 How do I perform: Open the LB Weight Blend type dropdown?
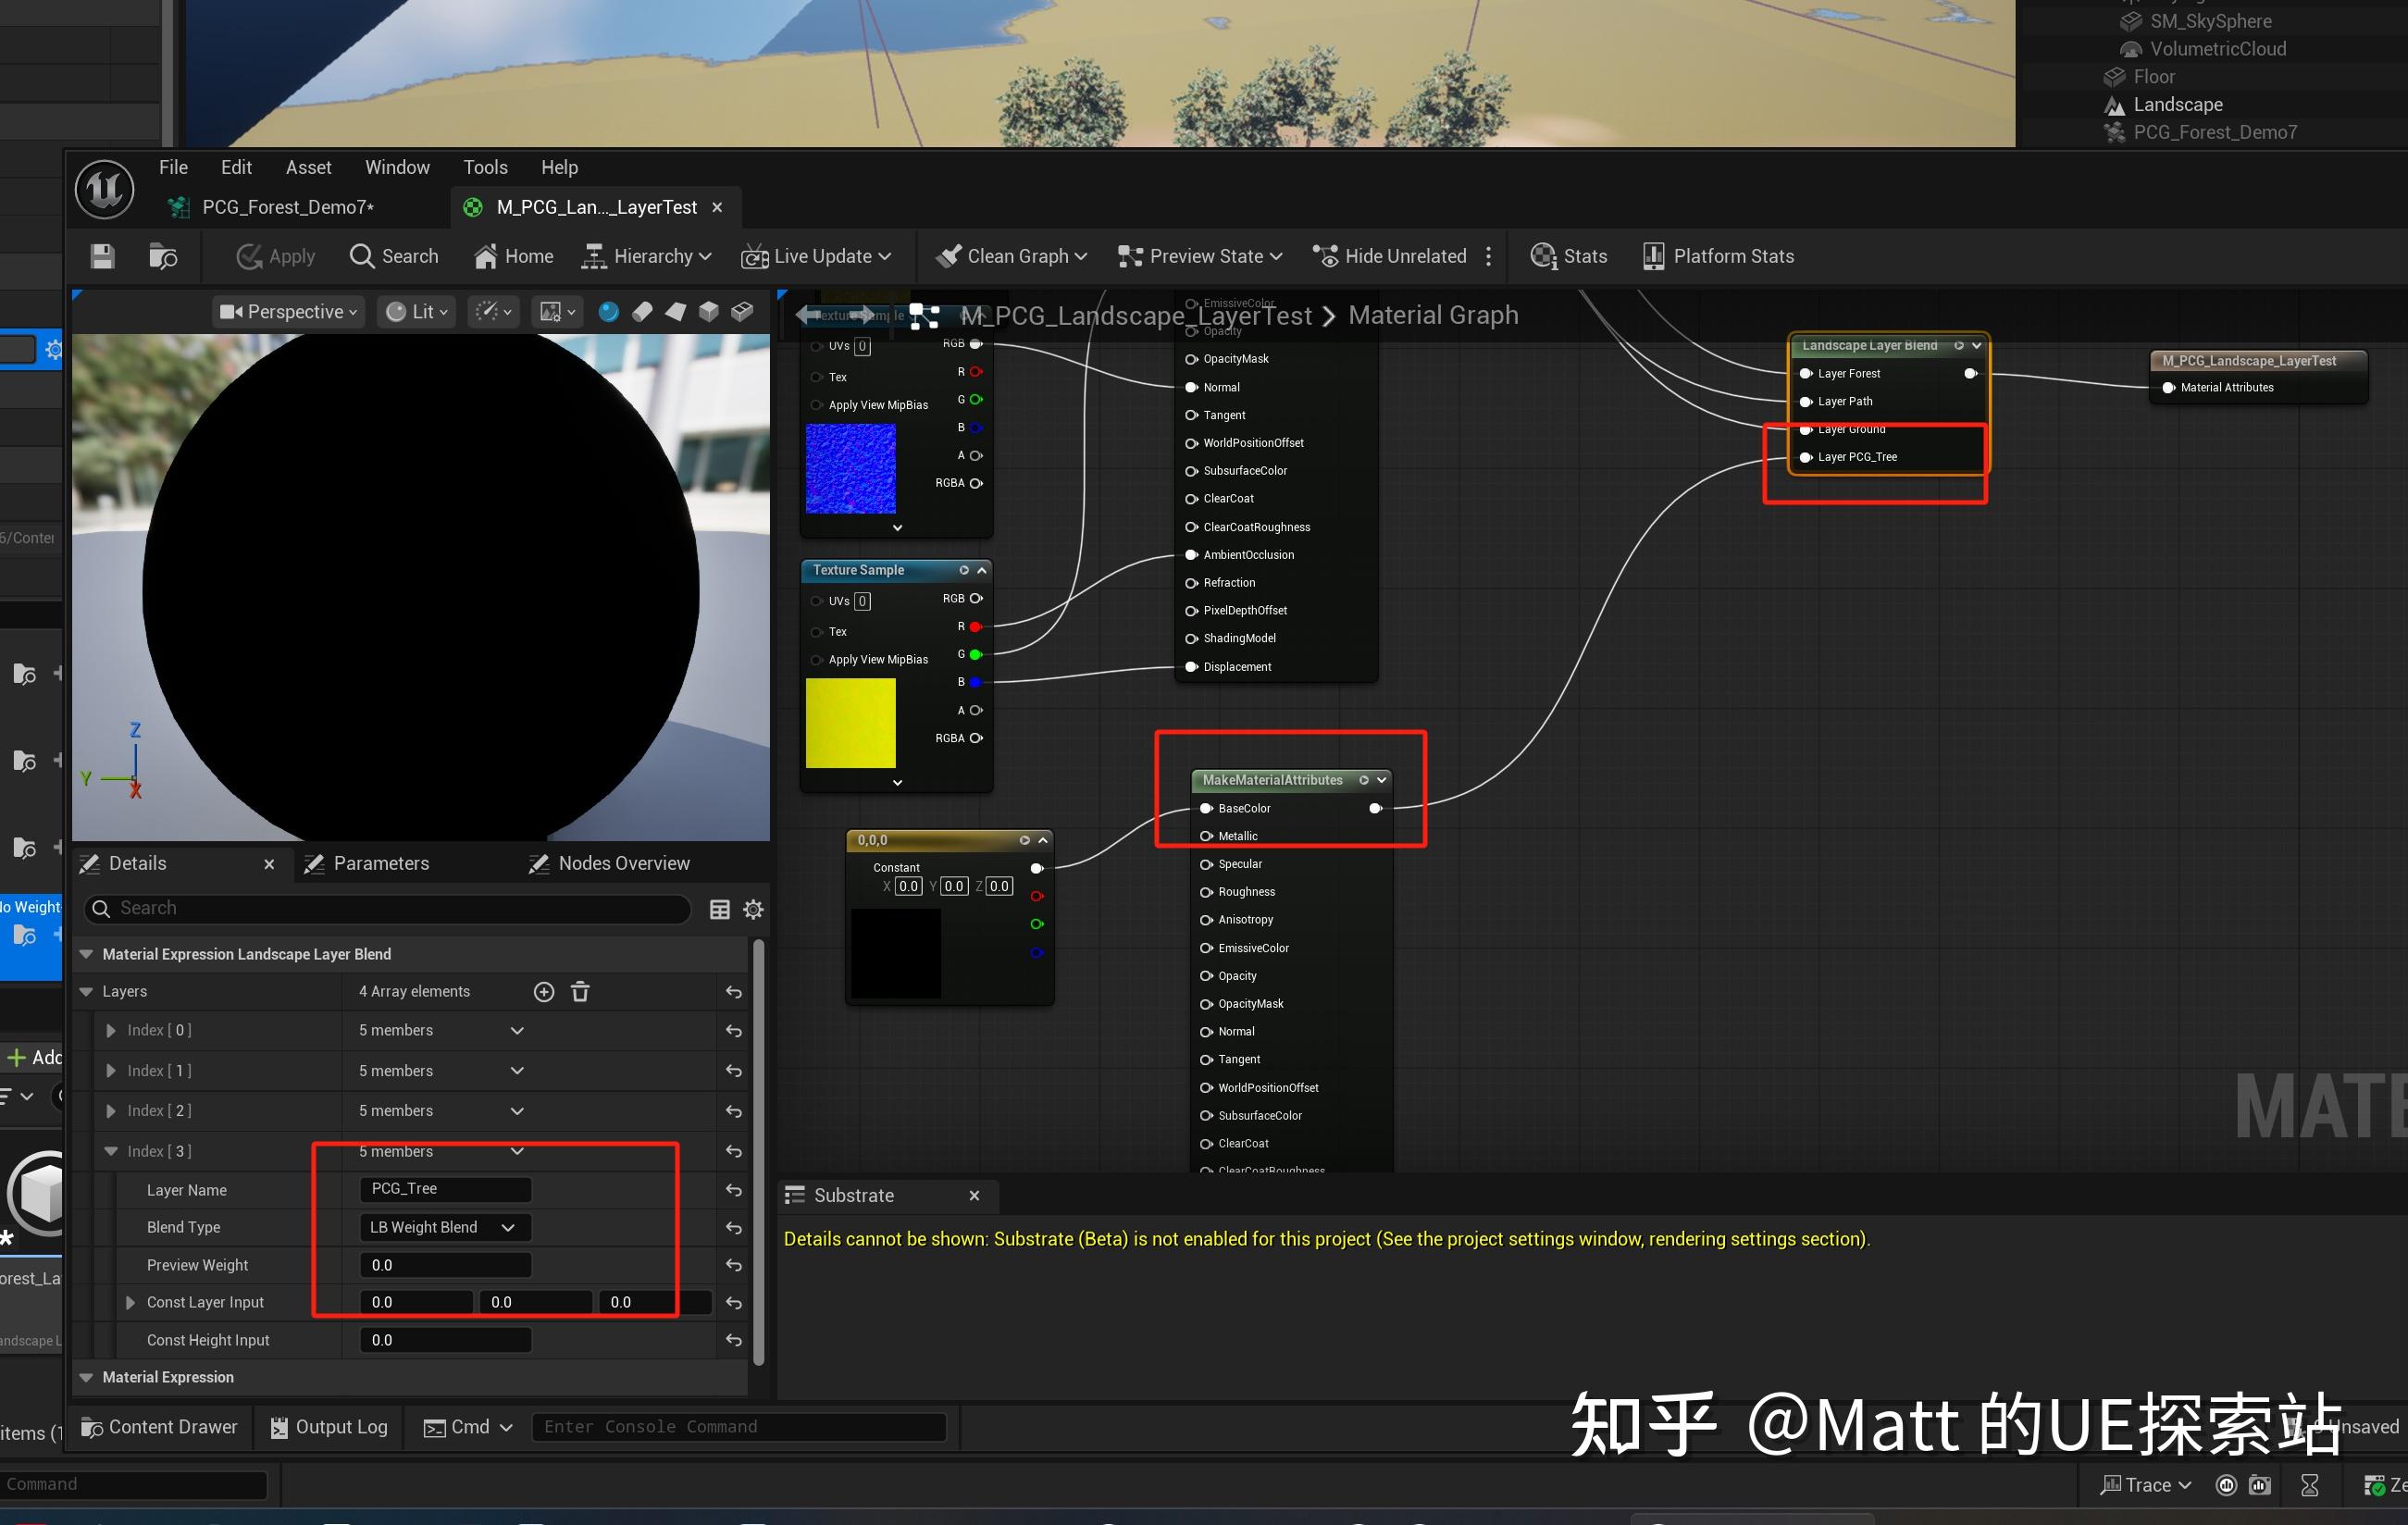pos(444,1228)
